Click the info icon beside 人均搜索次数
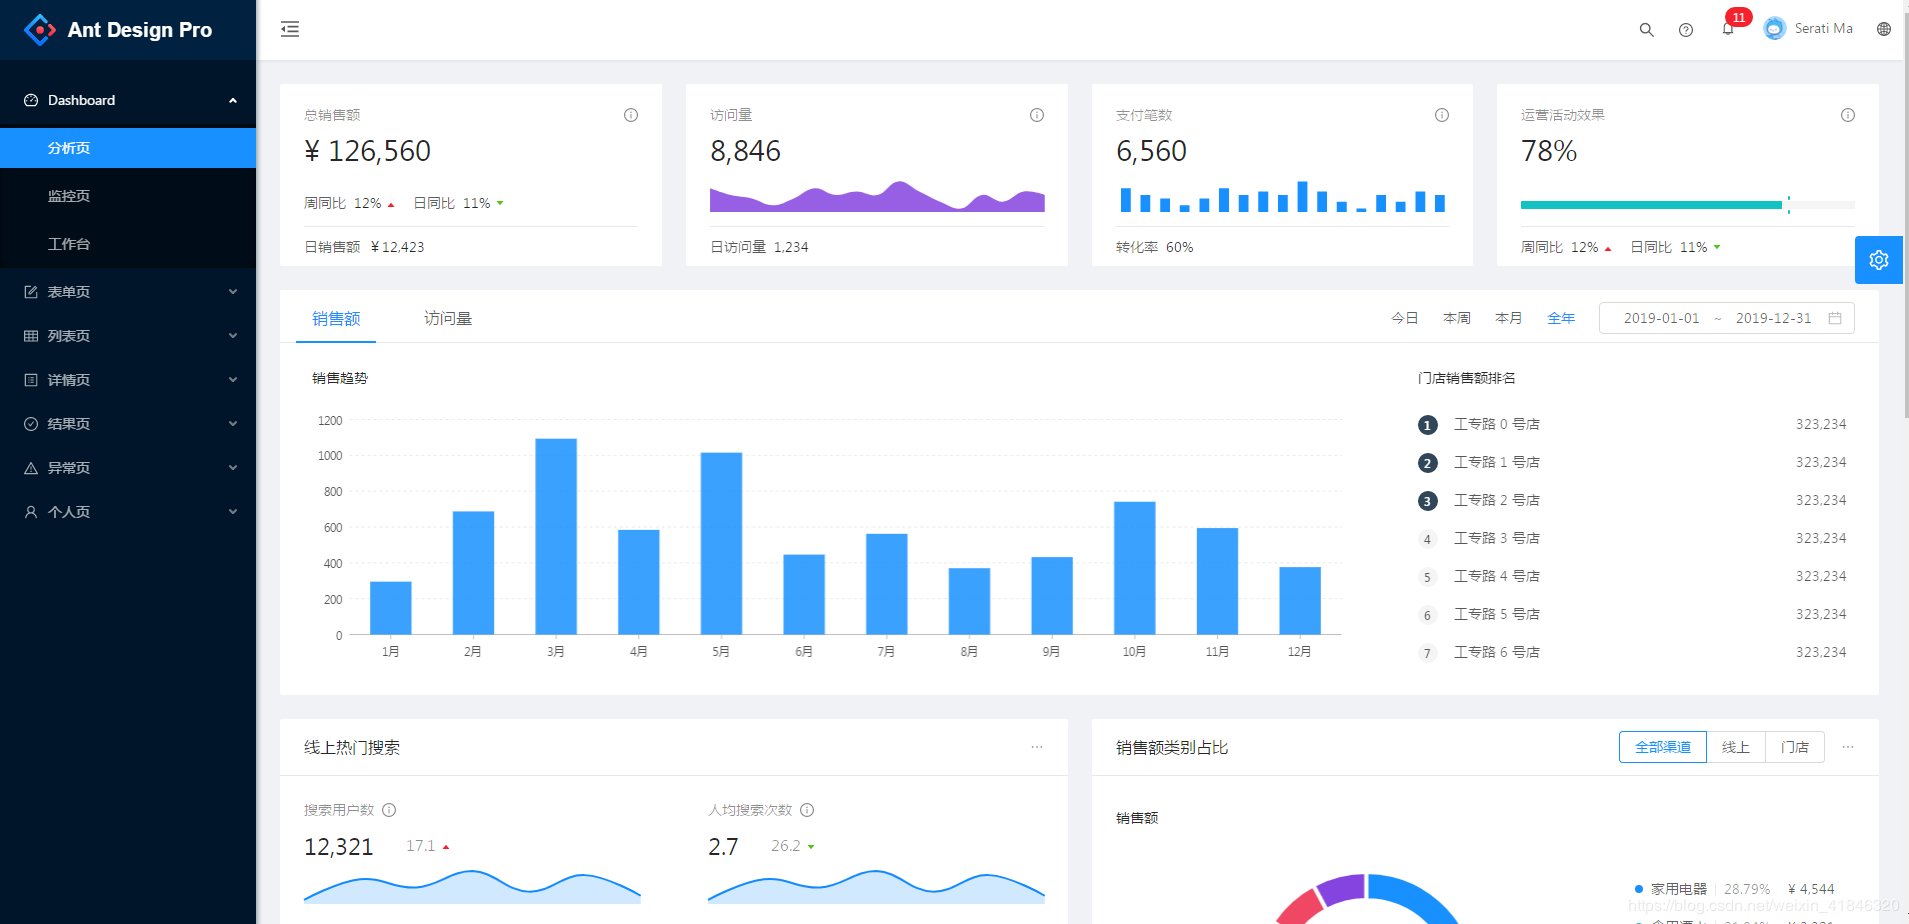This screenshot has width=1909, height=924. pos(807,810)
